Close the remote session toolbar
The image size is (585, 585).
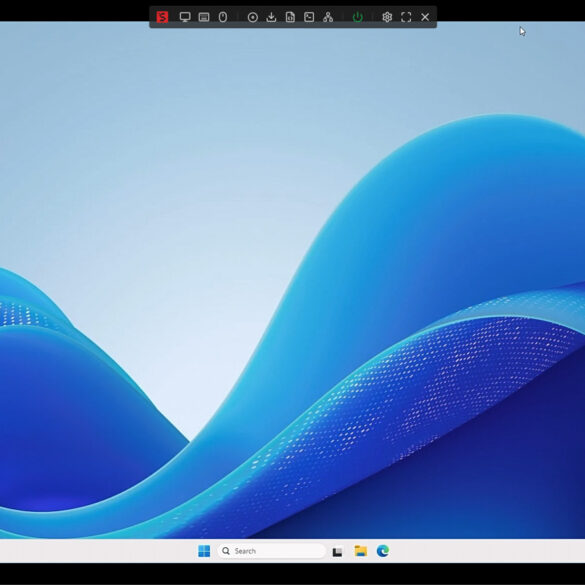click(x=425, y=17)
